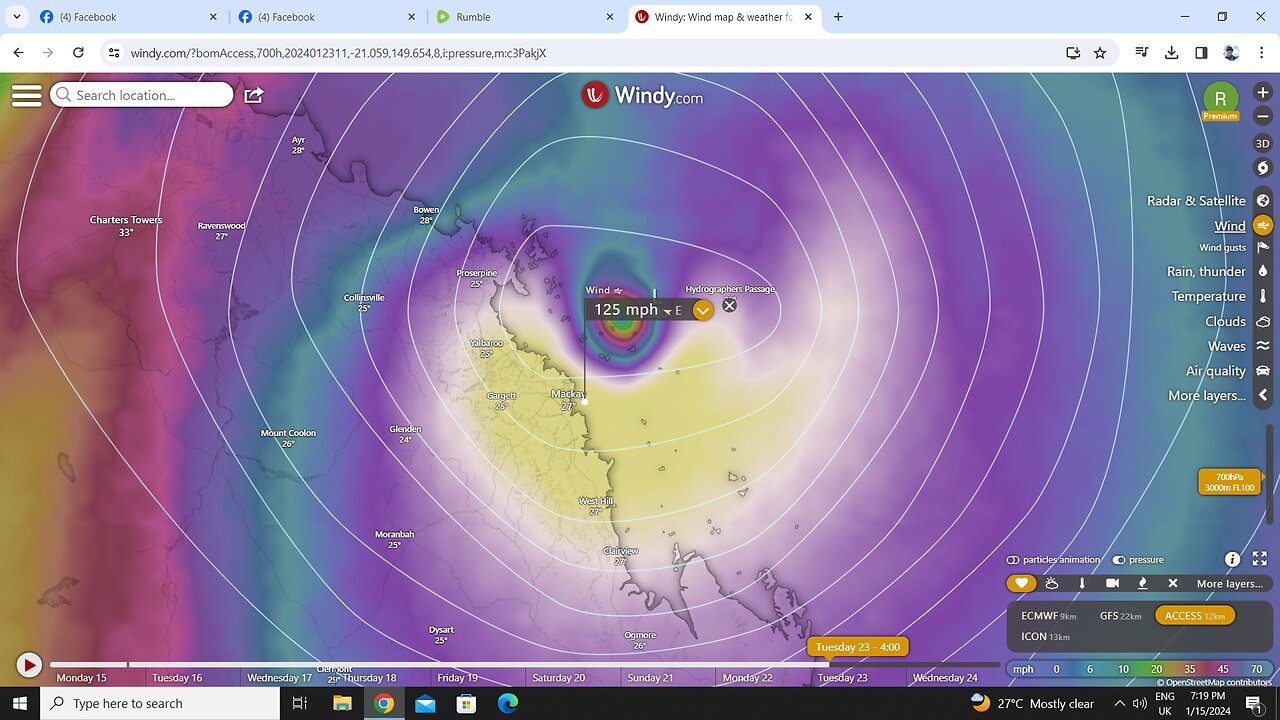Show webcams camera icon

click(1112, 584)
